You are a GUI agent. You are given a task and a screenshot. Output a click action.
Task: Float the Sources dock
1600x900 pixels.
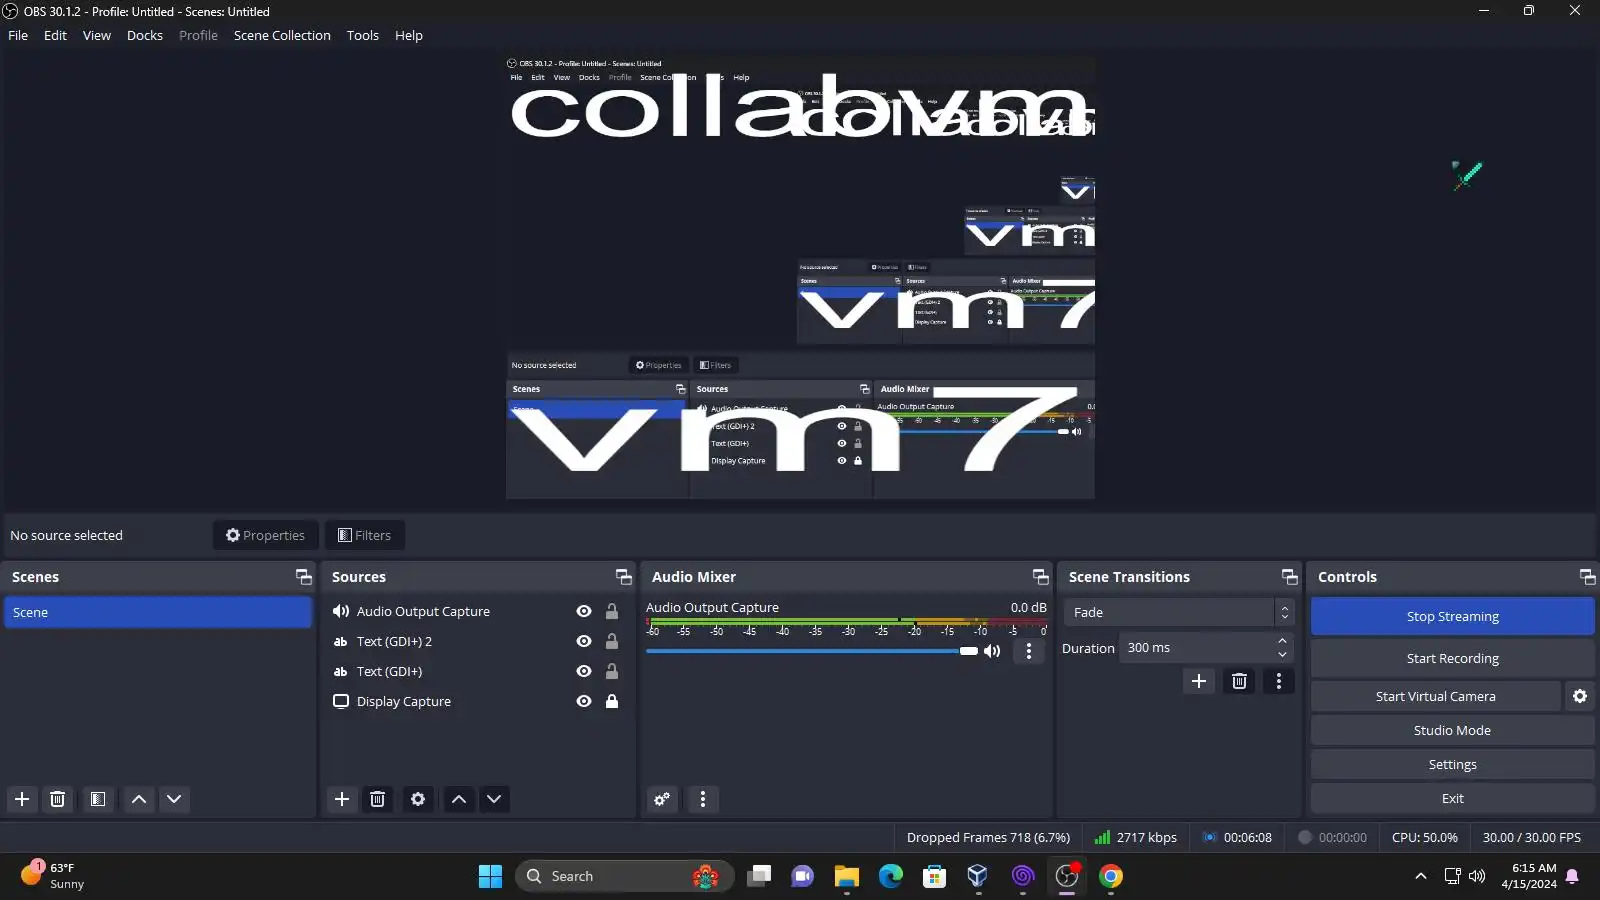tap(623, 577)
